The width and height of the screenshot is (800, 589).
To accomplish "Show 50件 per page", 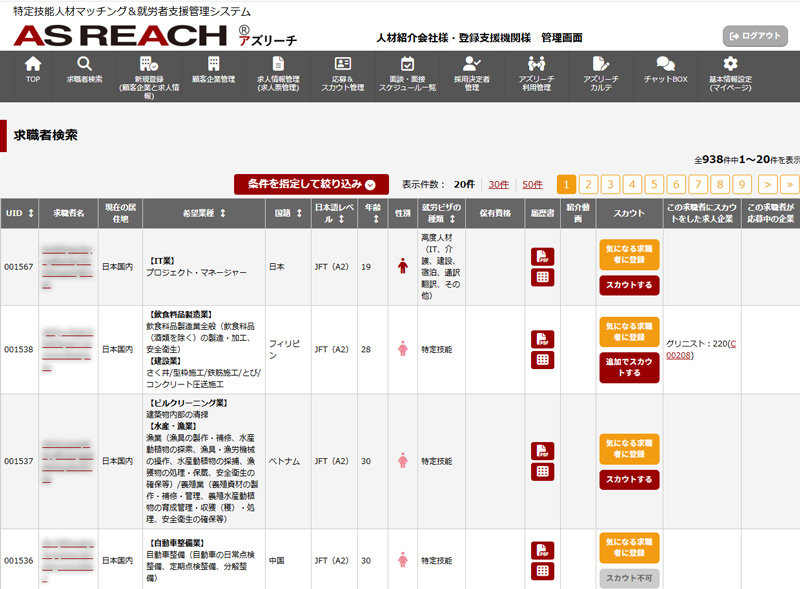I will pos(532,184).
